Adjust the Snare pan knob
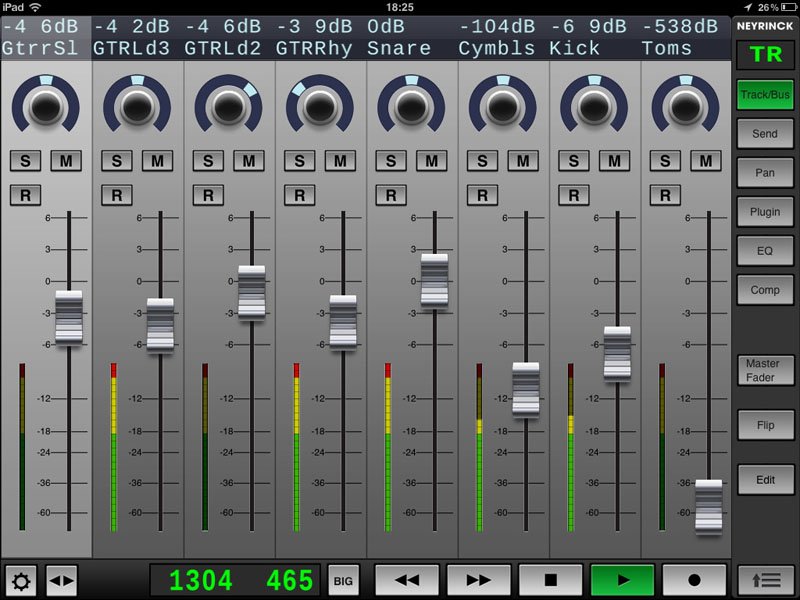This screenshot has height=600, width=800. (411, 107)
